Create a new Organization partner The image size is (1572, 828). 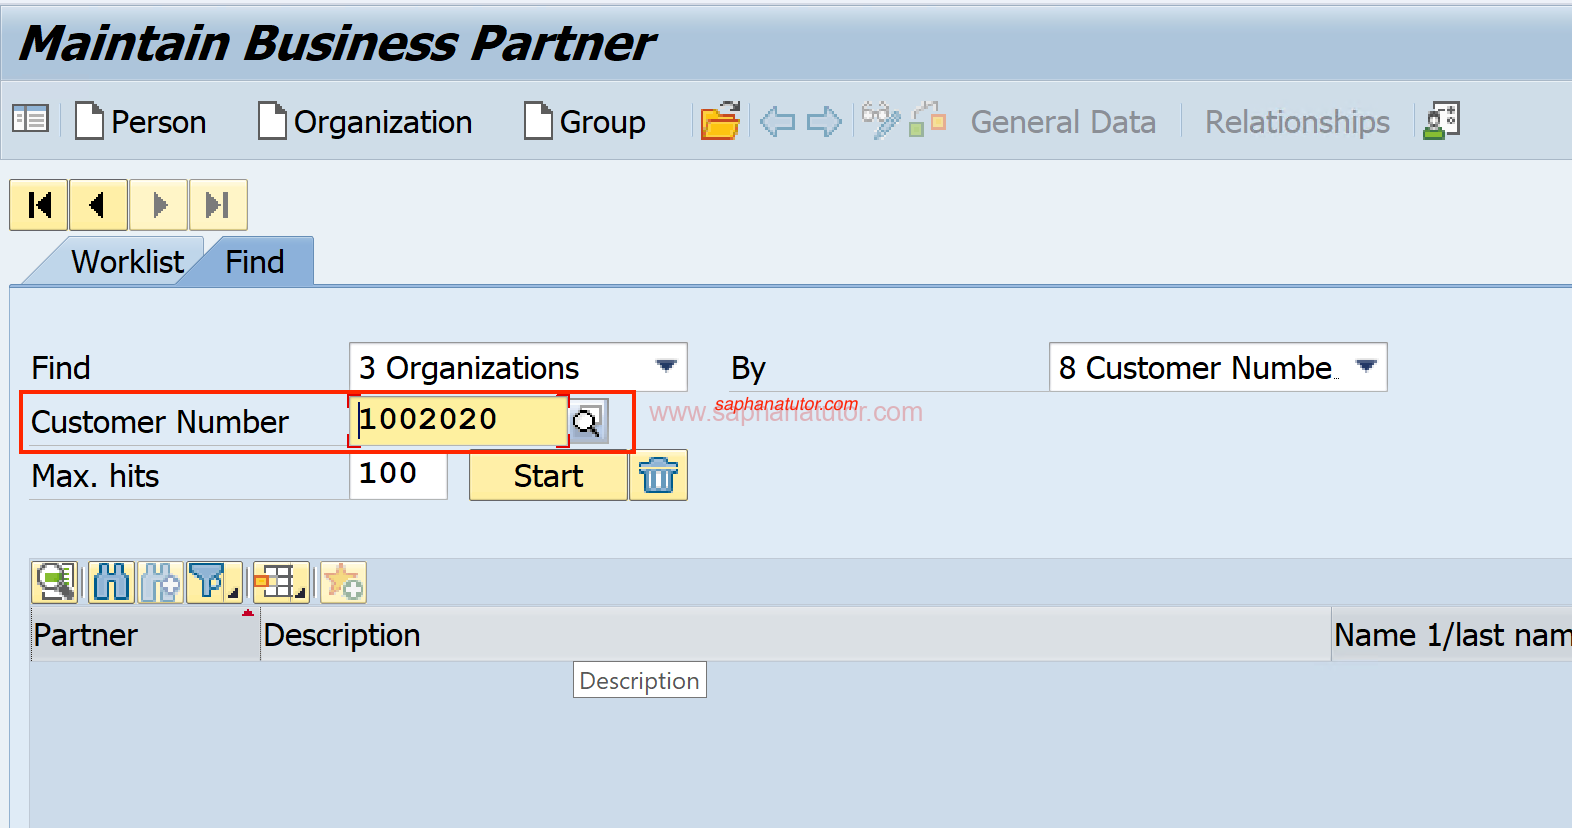click(x=365, y=122)
